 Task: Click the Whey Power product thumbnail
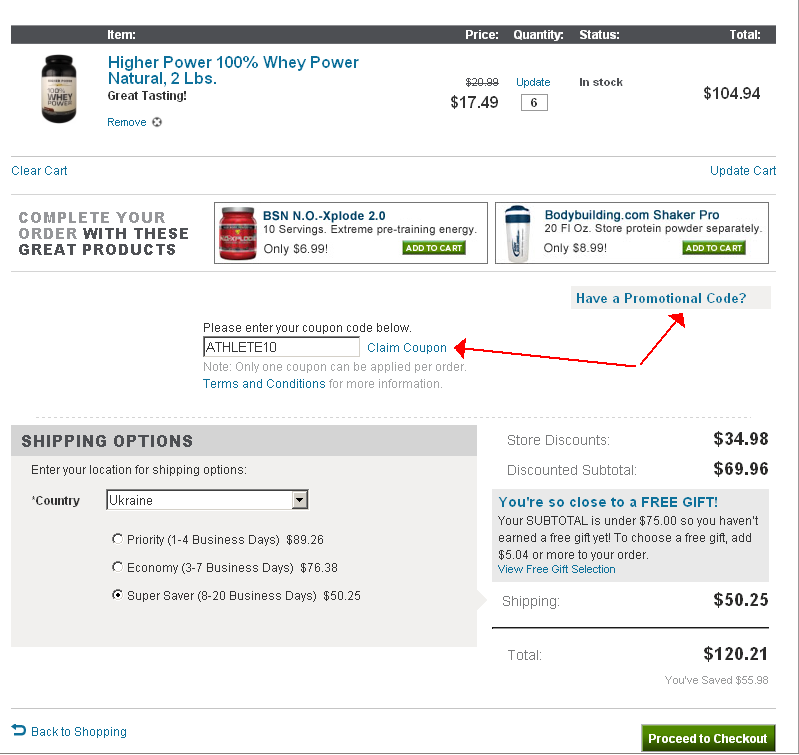pos(58,89)
